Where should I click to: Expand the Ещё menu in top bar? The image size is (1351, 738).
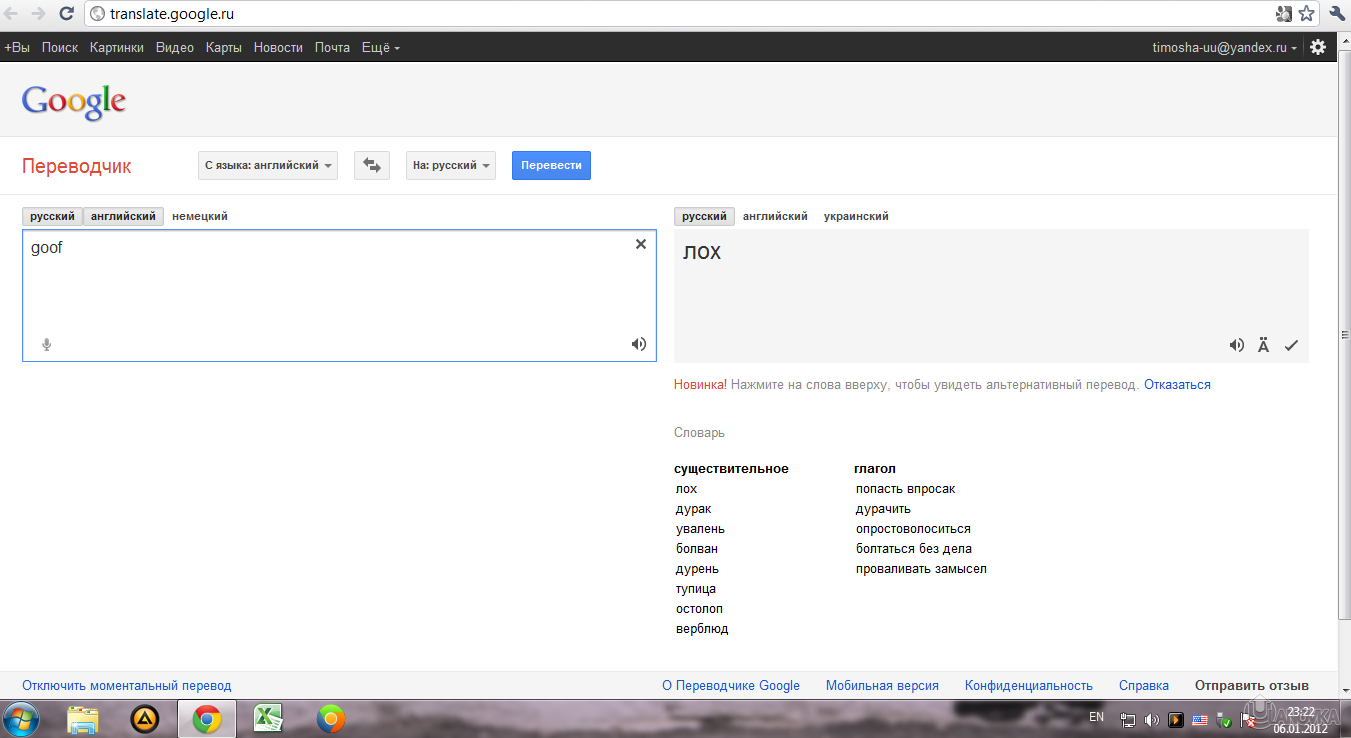click(x=380, y=47)
